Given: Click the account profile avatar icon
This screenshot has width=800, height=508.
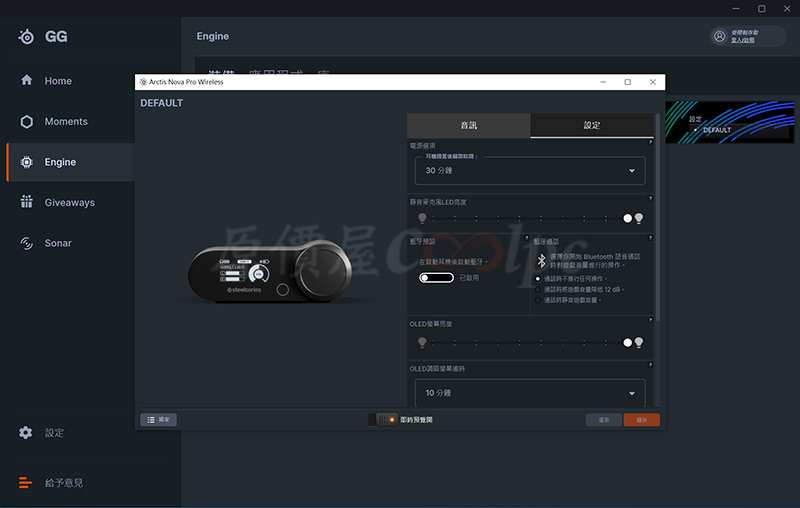Looking at the screenshot, I should 719,36.
